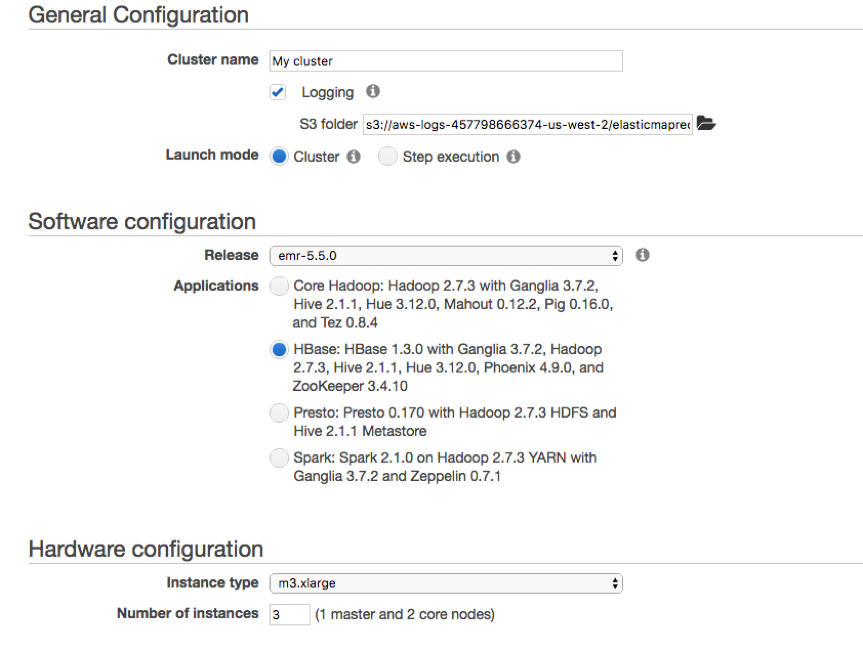Image resolution: width=863 pixels, height=654 pixels.
Task: Click the info icon next to Release dropdown
Action: pyautogui.click(x=643, y=255)
